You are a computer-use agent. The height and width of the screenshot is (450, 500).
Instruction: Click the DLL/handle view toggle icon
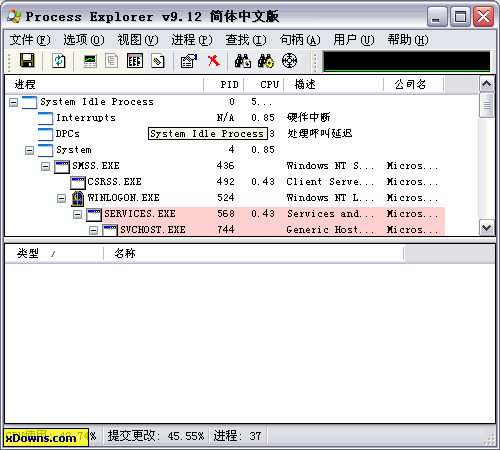(x=158, y=61)
